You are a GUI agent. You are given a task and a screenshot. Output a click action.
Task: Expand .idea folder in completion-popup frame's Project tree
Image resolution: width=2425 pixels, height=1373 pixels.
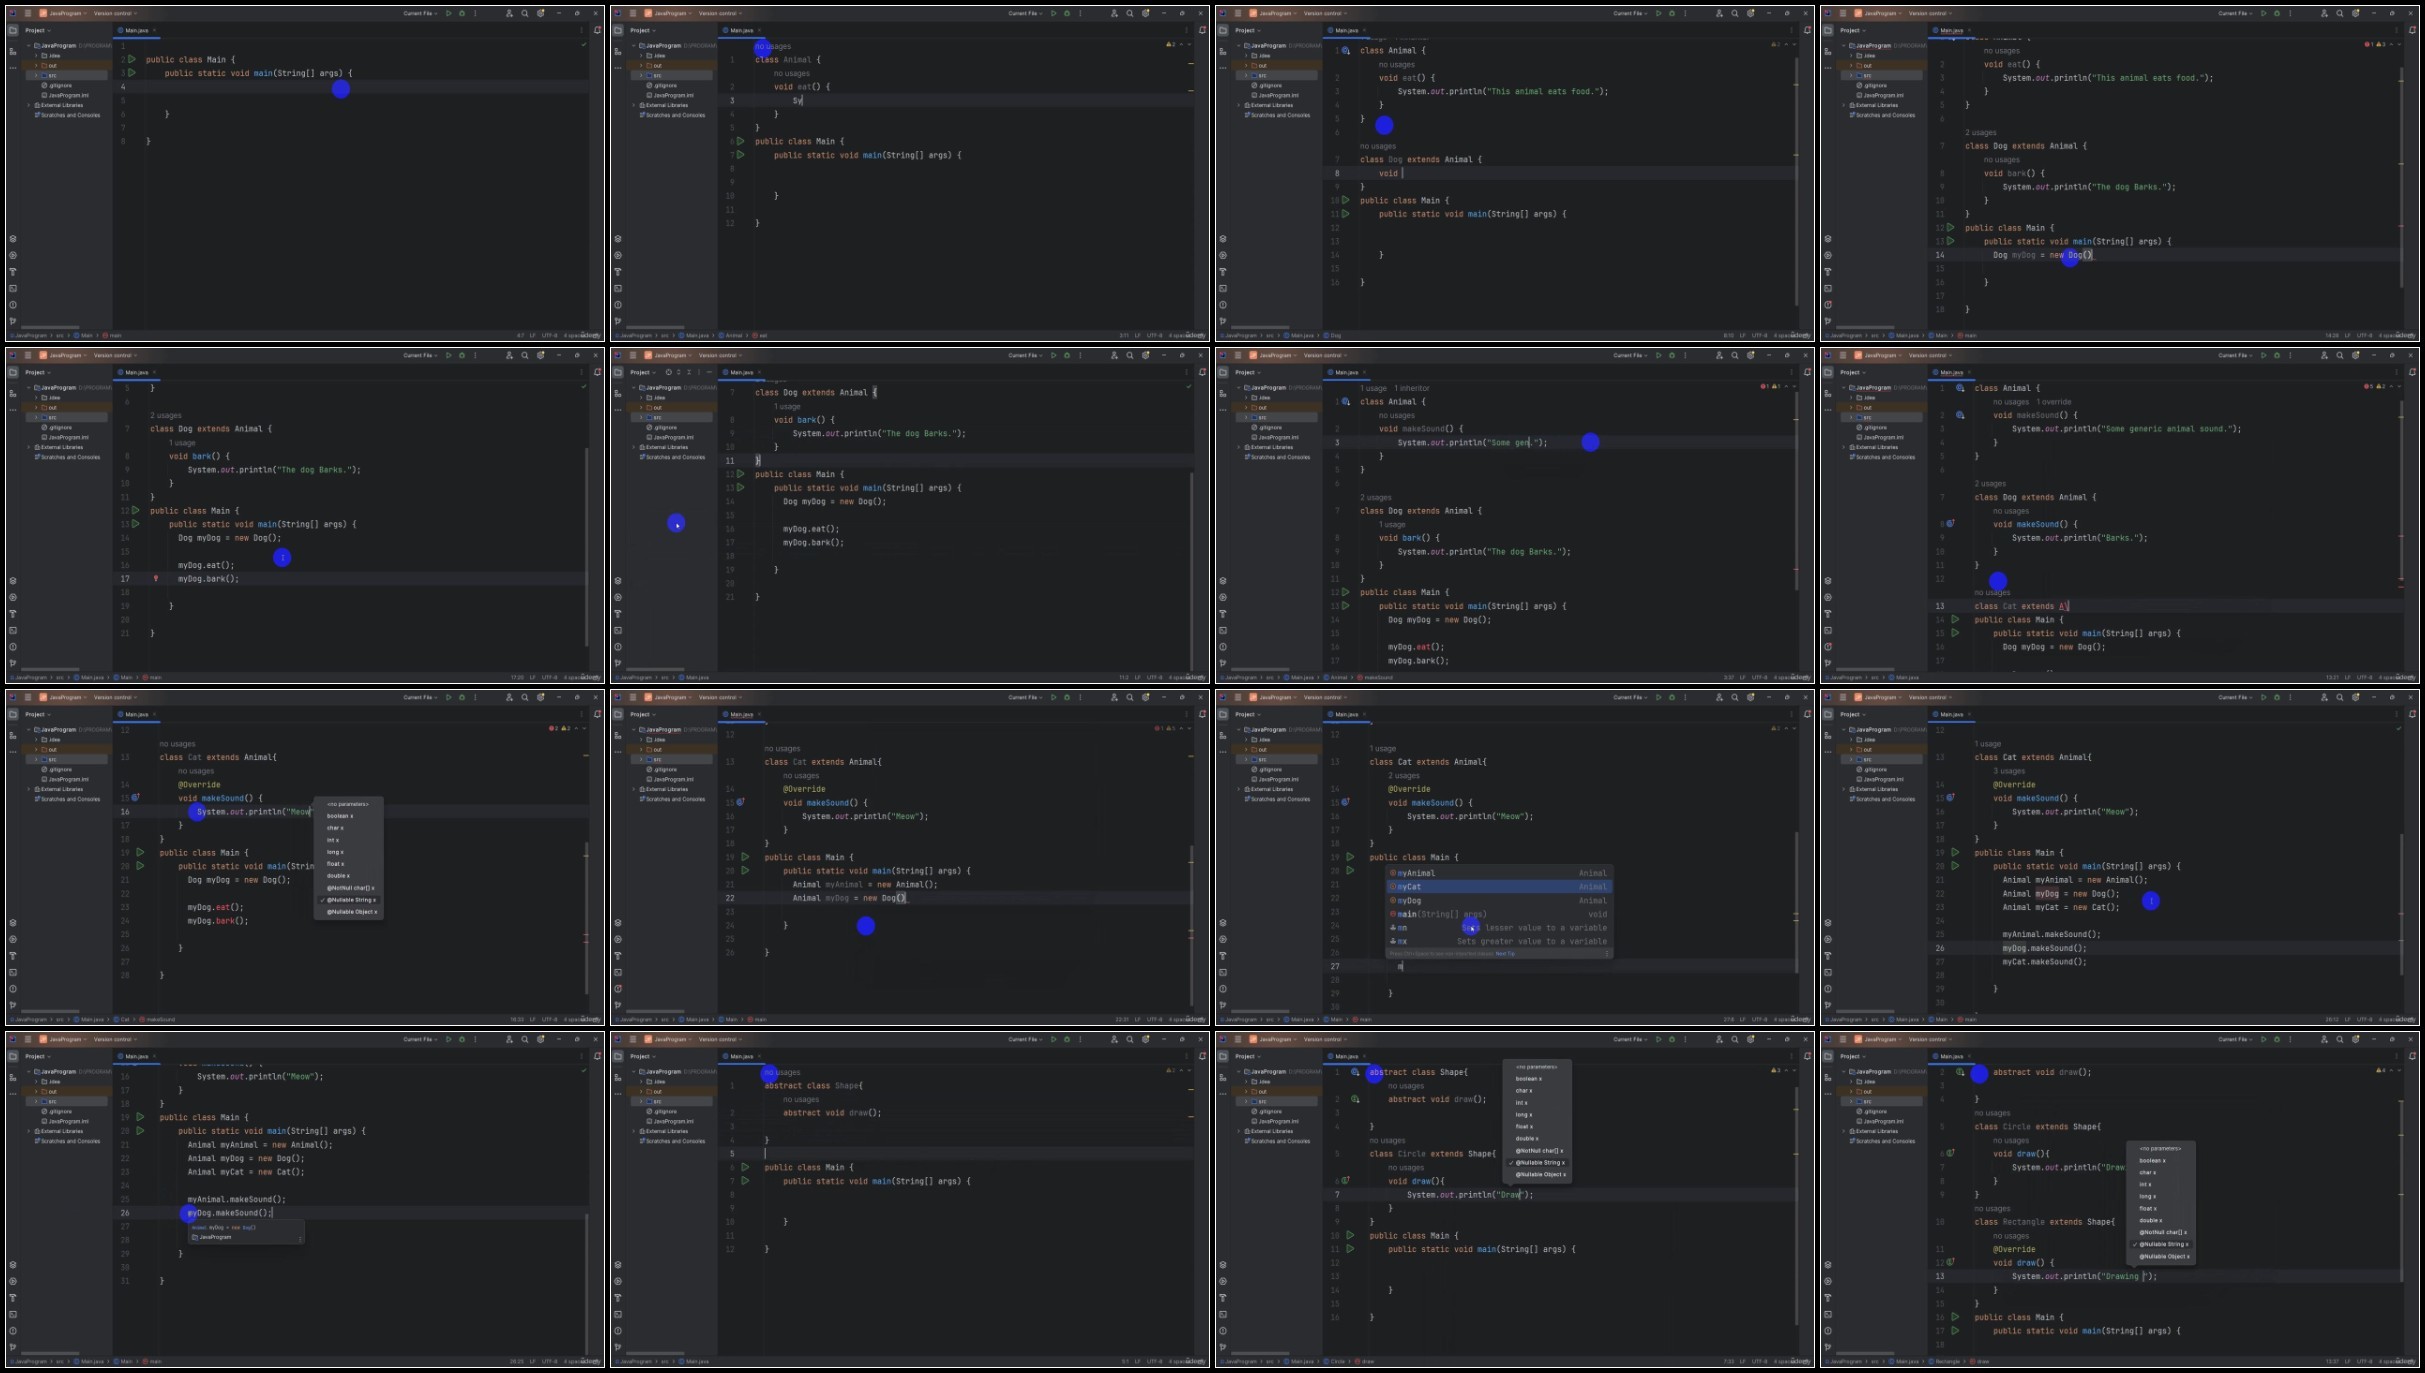pos(1246,740)
